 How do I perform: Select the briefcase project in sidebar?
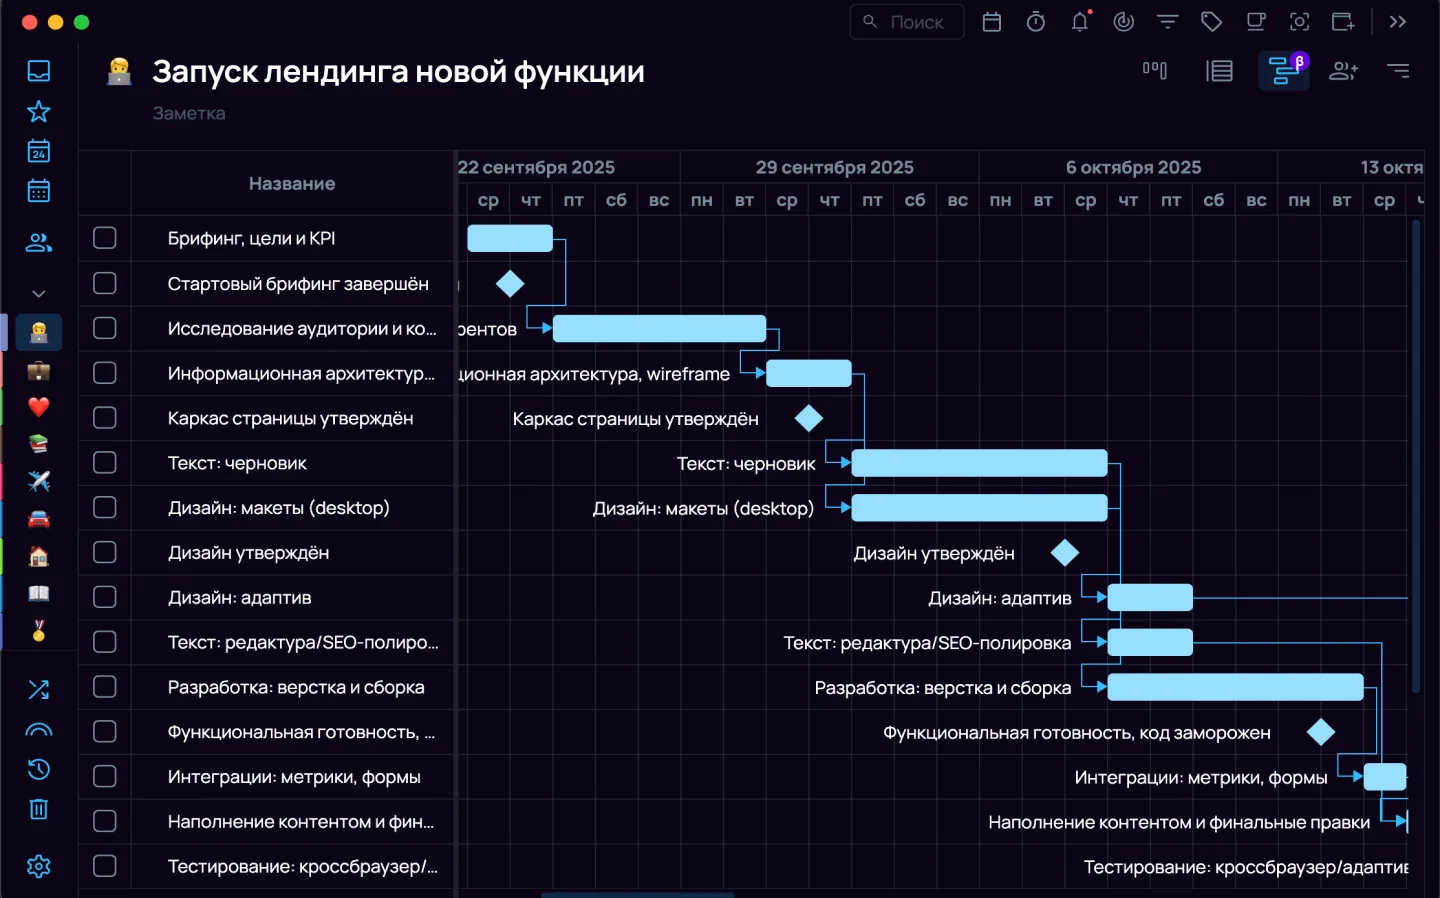[39, 371]
